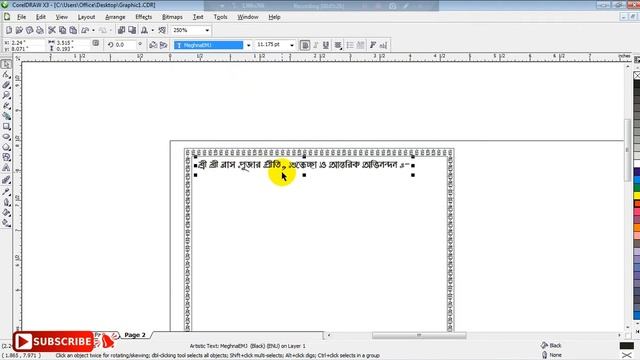Open the Outline tool flyout
The width and height of the screenshot is (640, 360).
[6, 202]
